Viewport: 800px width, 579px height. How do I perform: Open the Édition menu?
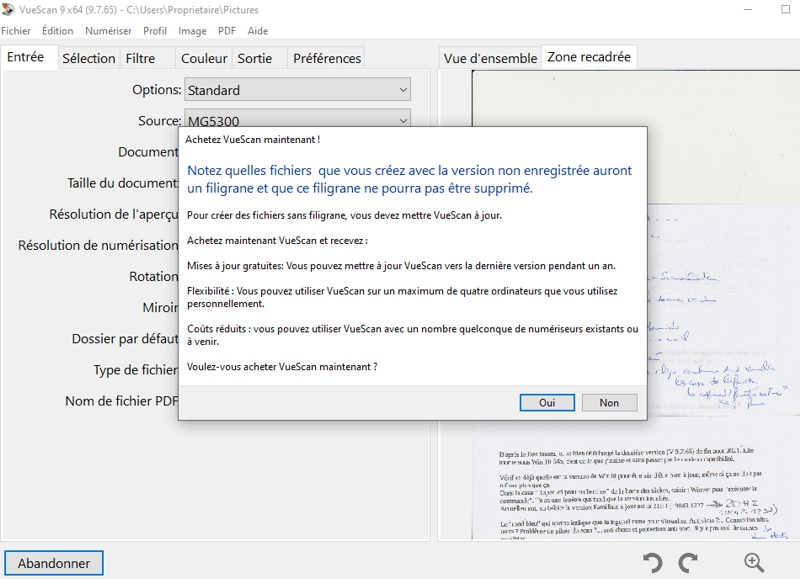point(58,31)
